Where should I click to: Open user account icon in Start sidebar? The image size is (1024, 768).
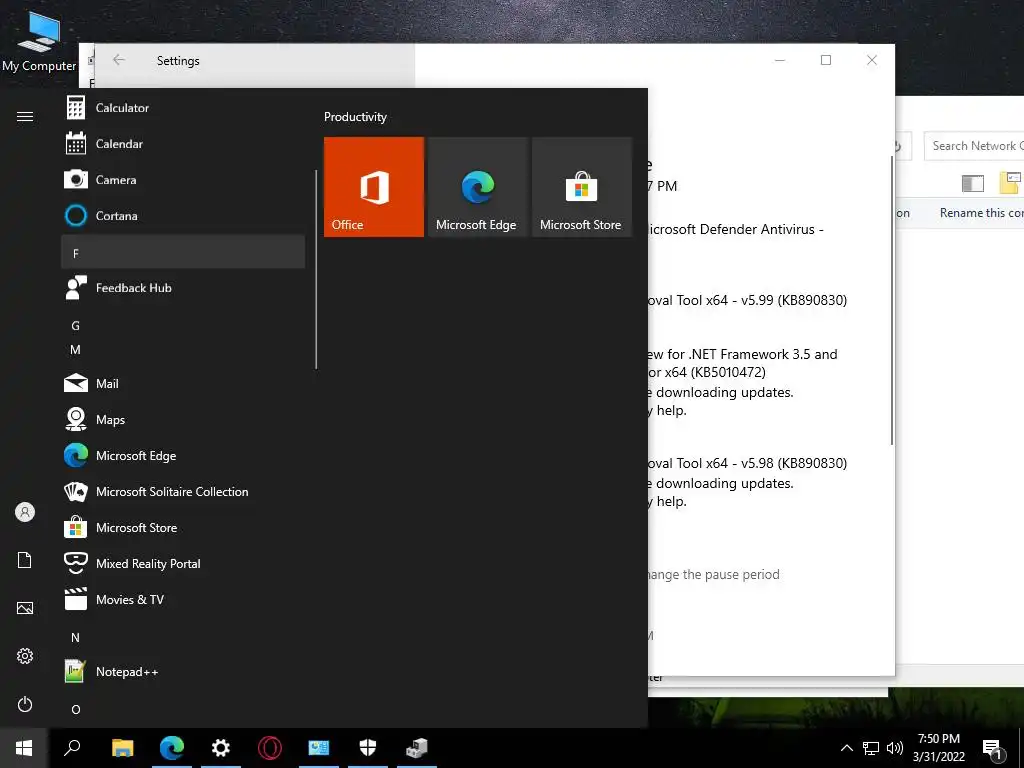coord(25,512)
